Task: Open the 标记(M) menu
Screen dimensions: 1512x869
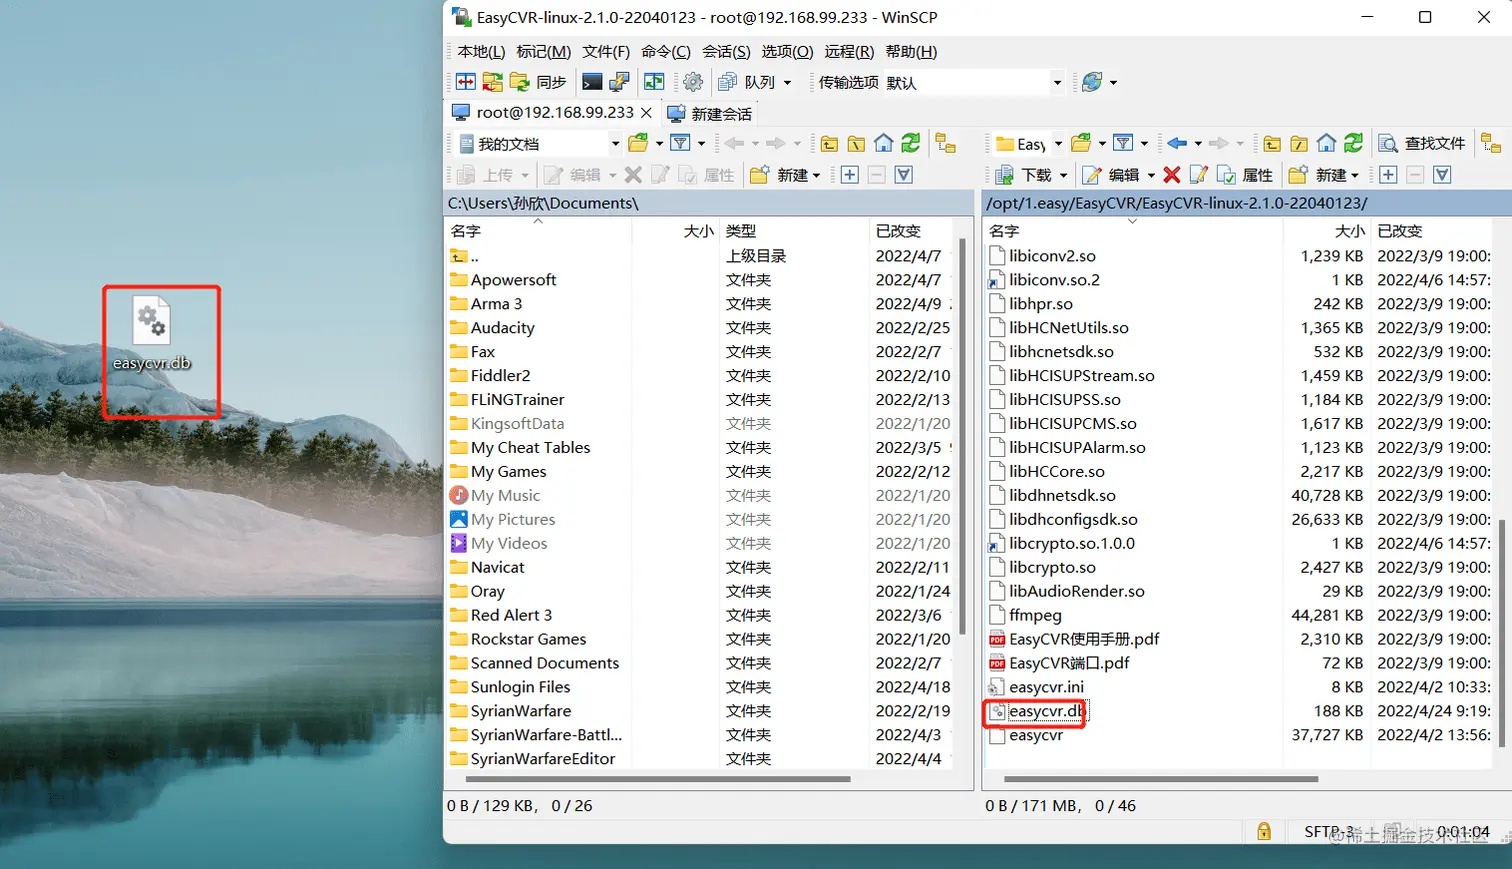Action: click(543, 52)
